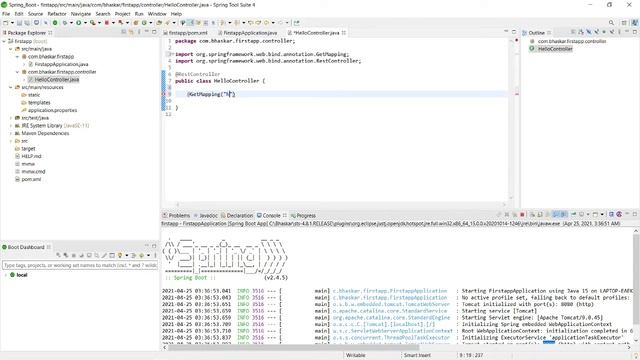Toggle Sort in the Outline toolbar
640x360 pixels.
(581, 32)
